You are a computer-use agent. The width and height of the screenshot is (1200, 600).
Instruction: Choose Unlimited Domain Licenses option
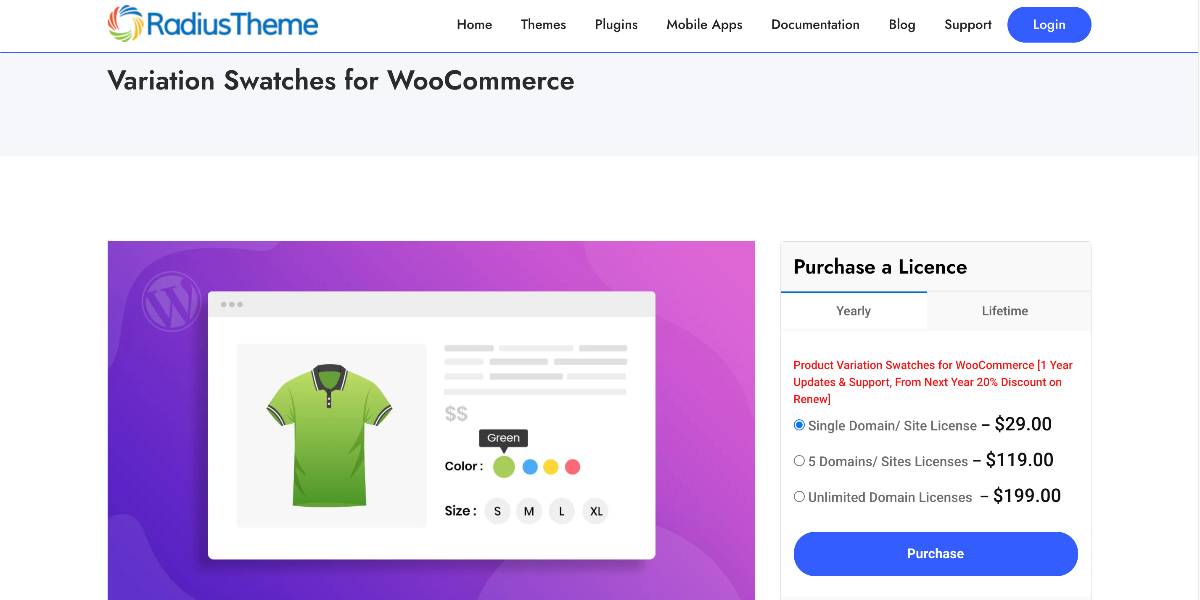tap(799, 497)
